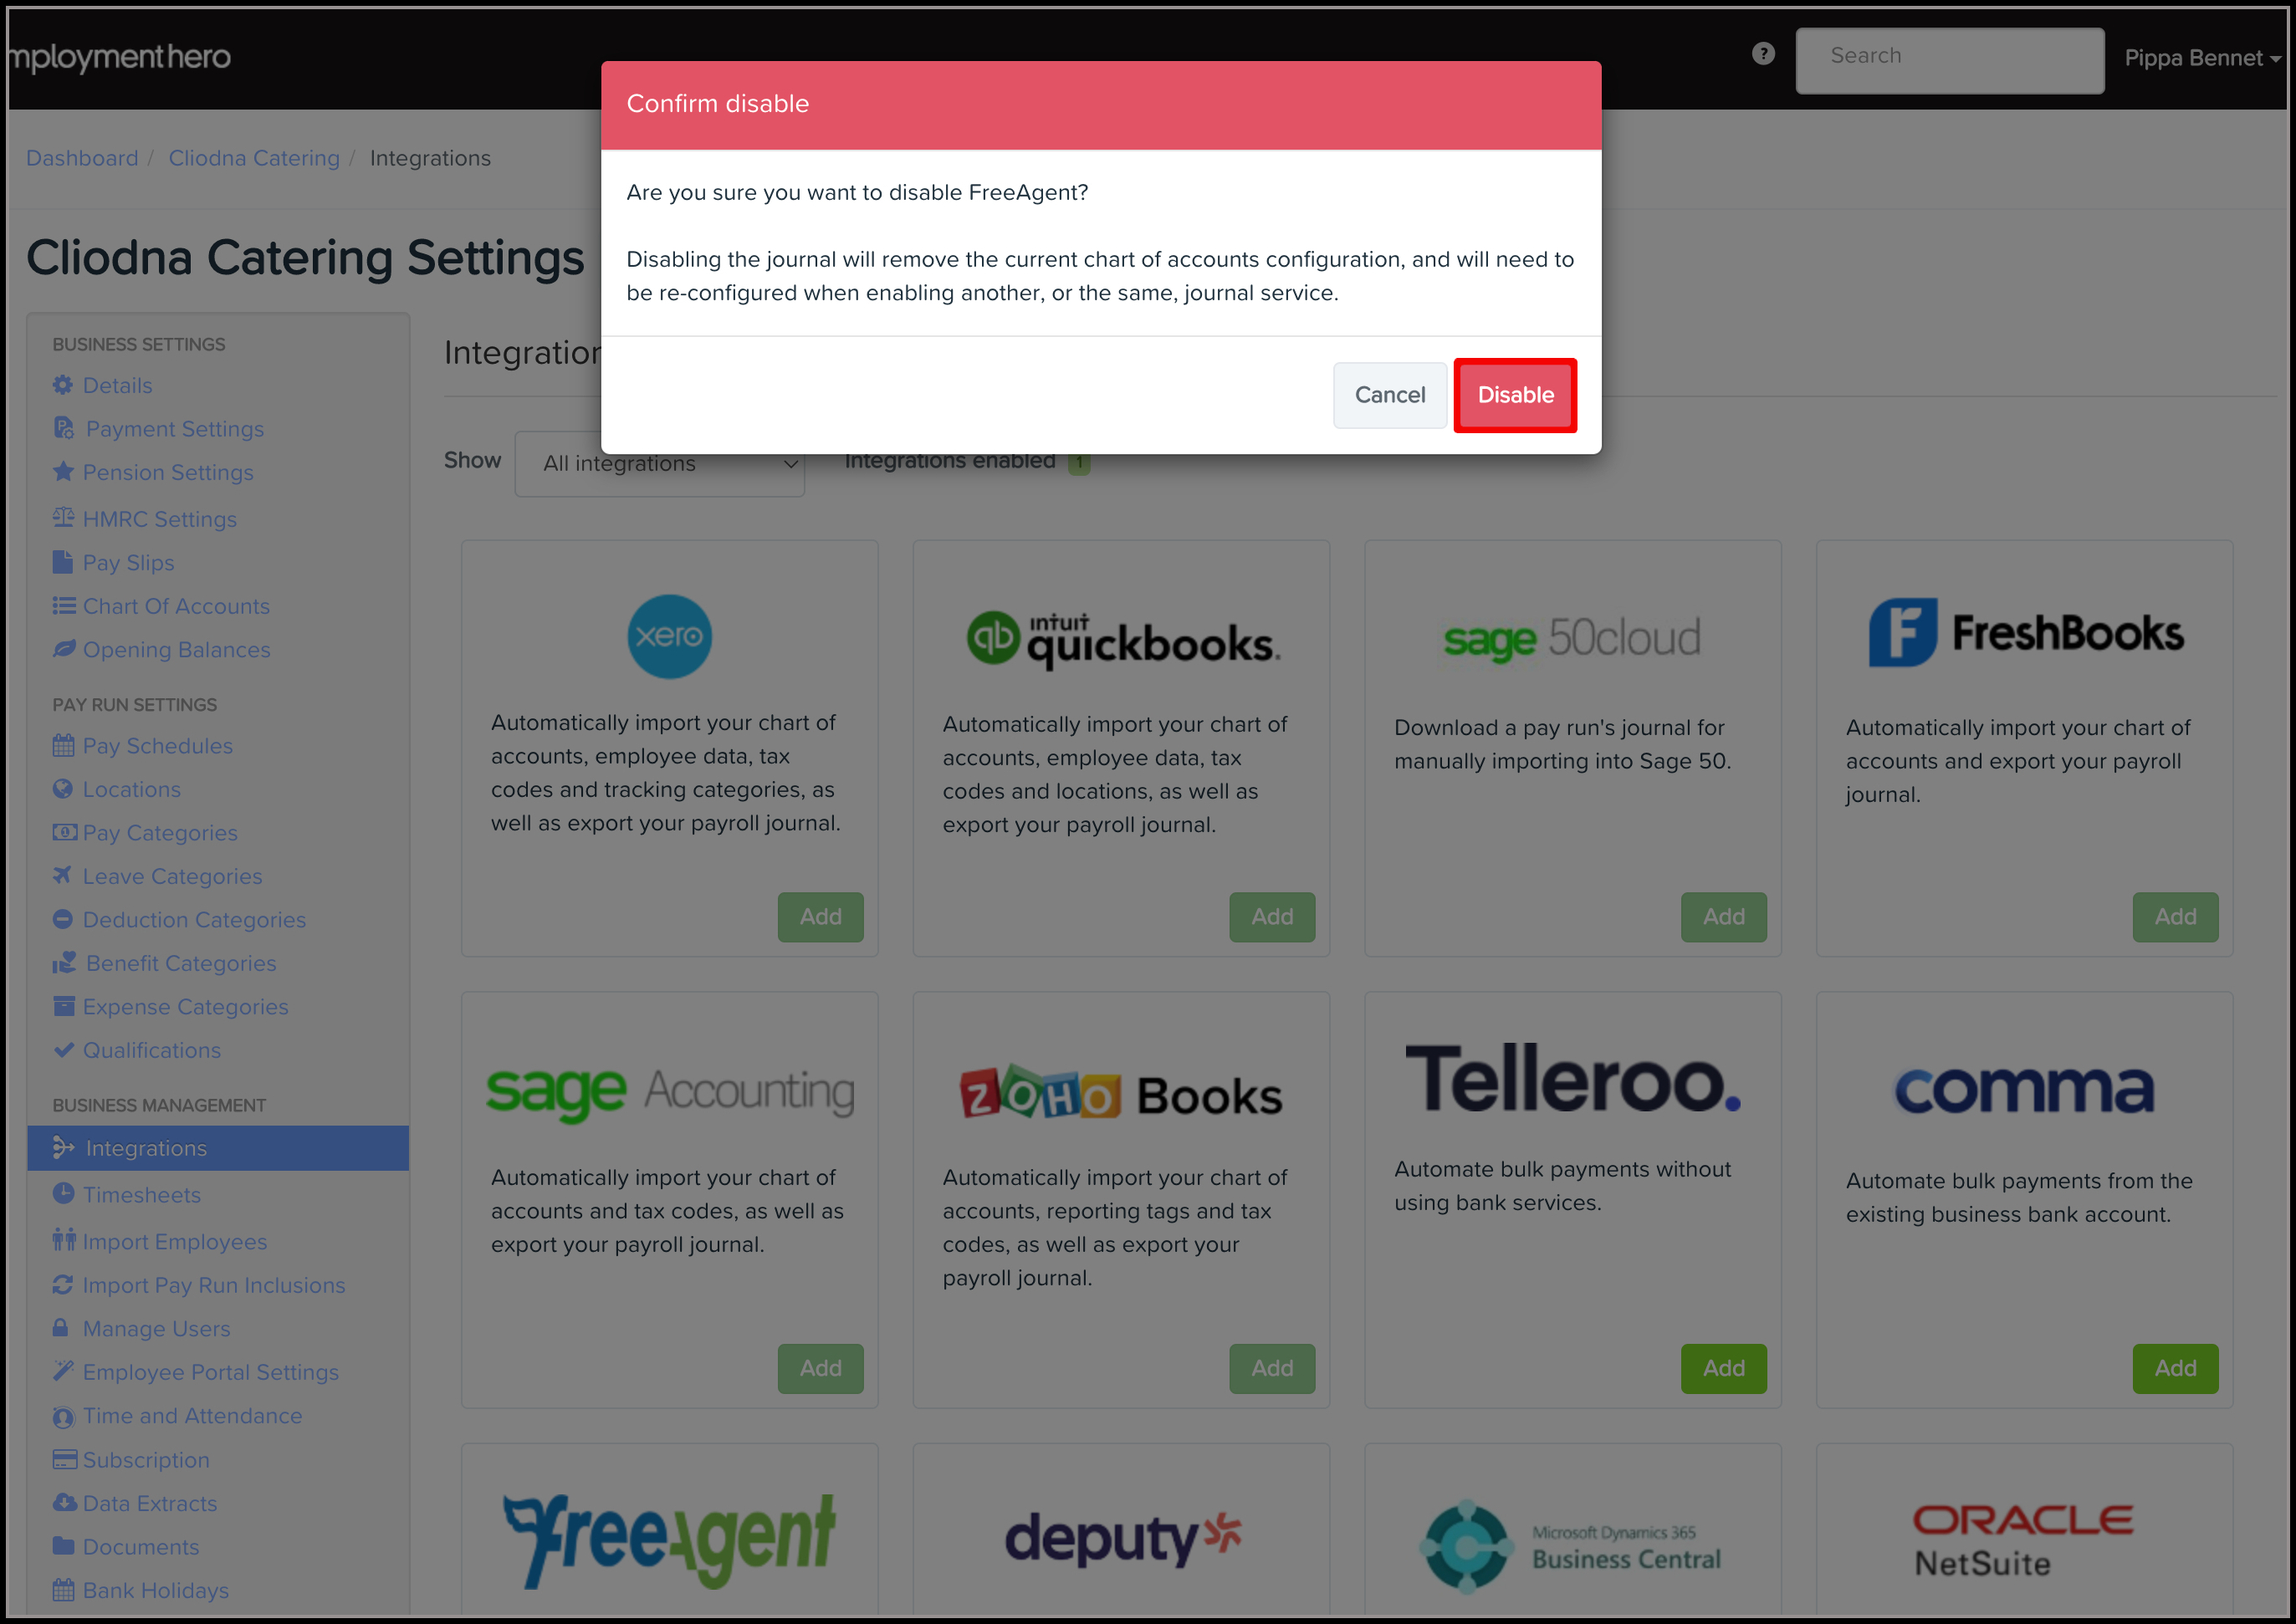Click the Data Extracts cloud icon
The image size is (2296, 1624).
[x=64, y=1502]
